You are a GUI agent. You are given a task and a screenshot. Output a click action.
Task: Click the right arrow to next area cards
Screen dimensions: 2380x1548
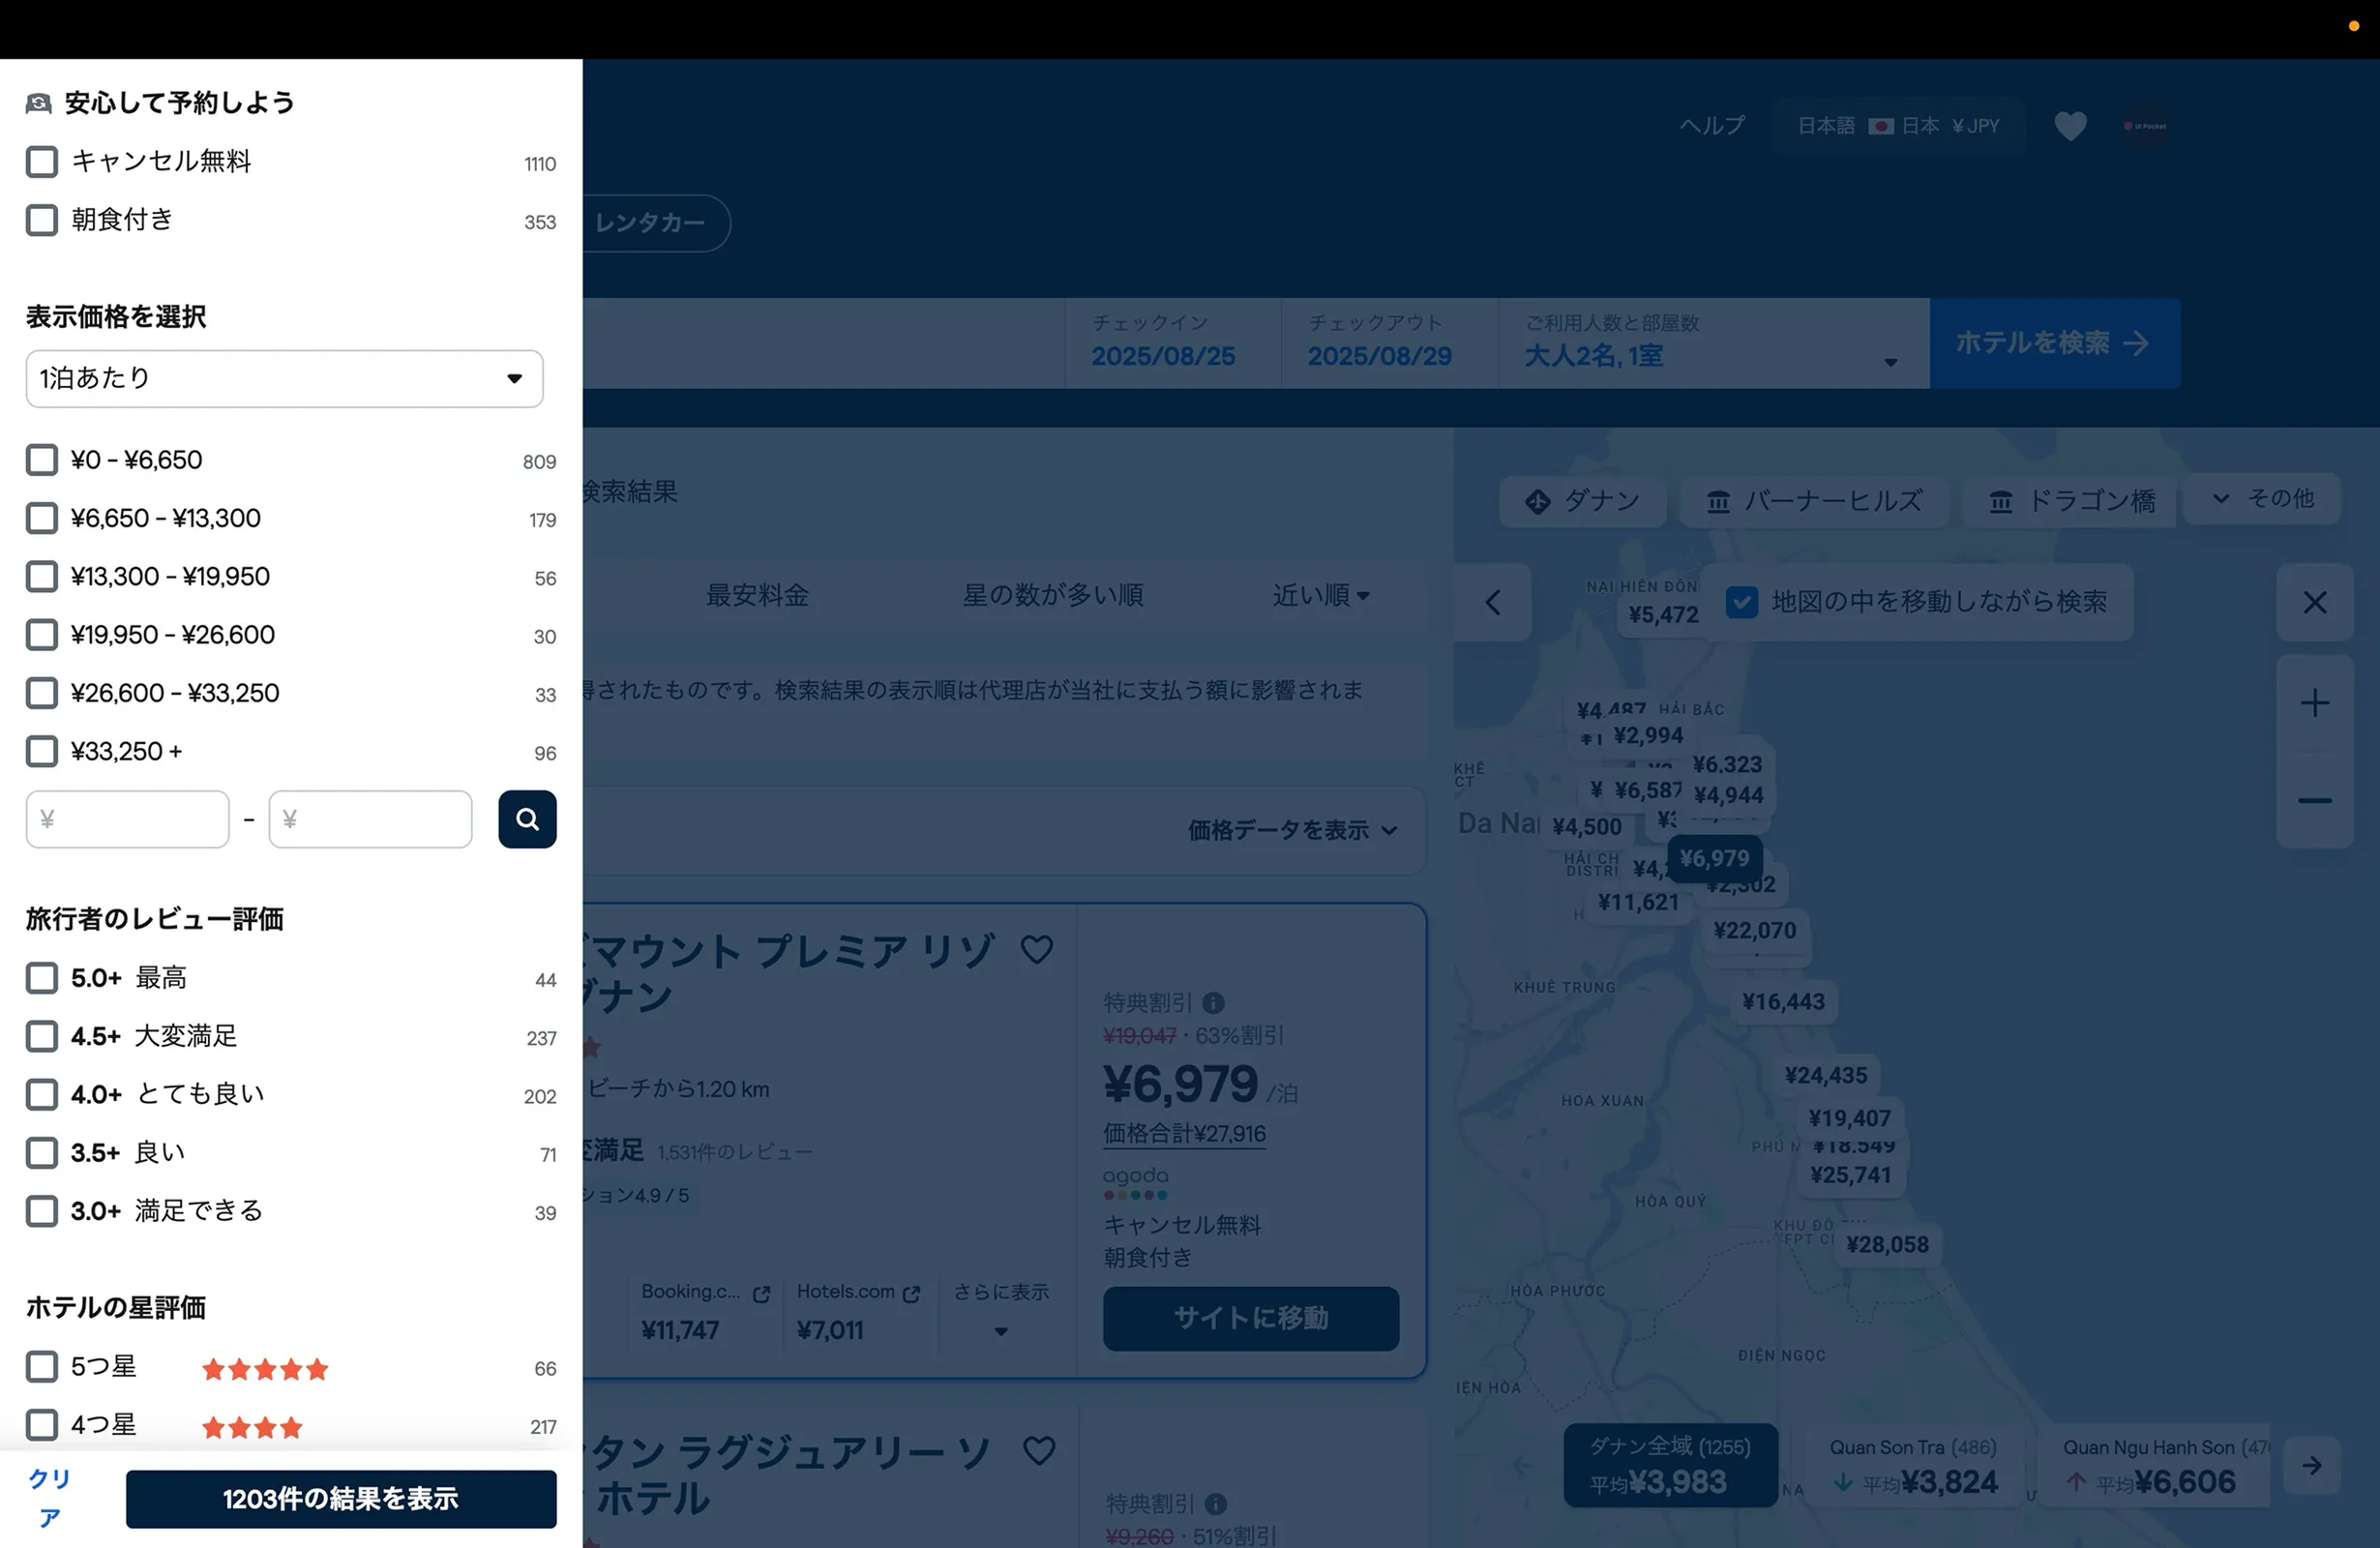pos(2312,1465)
